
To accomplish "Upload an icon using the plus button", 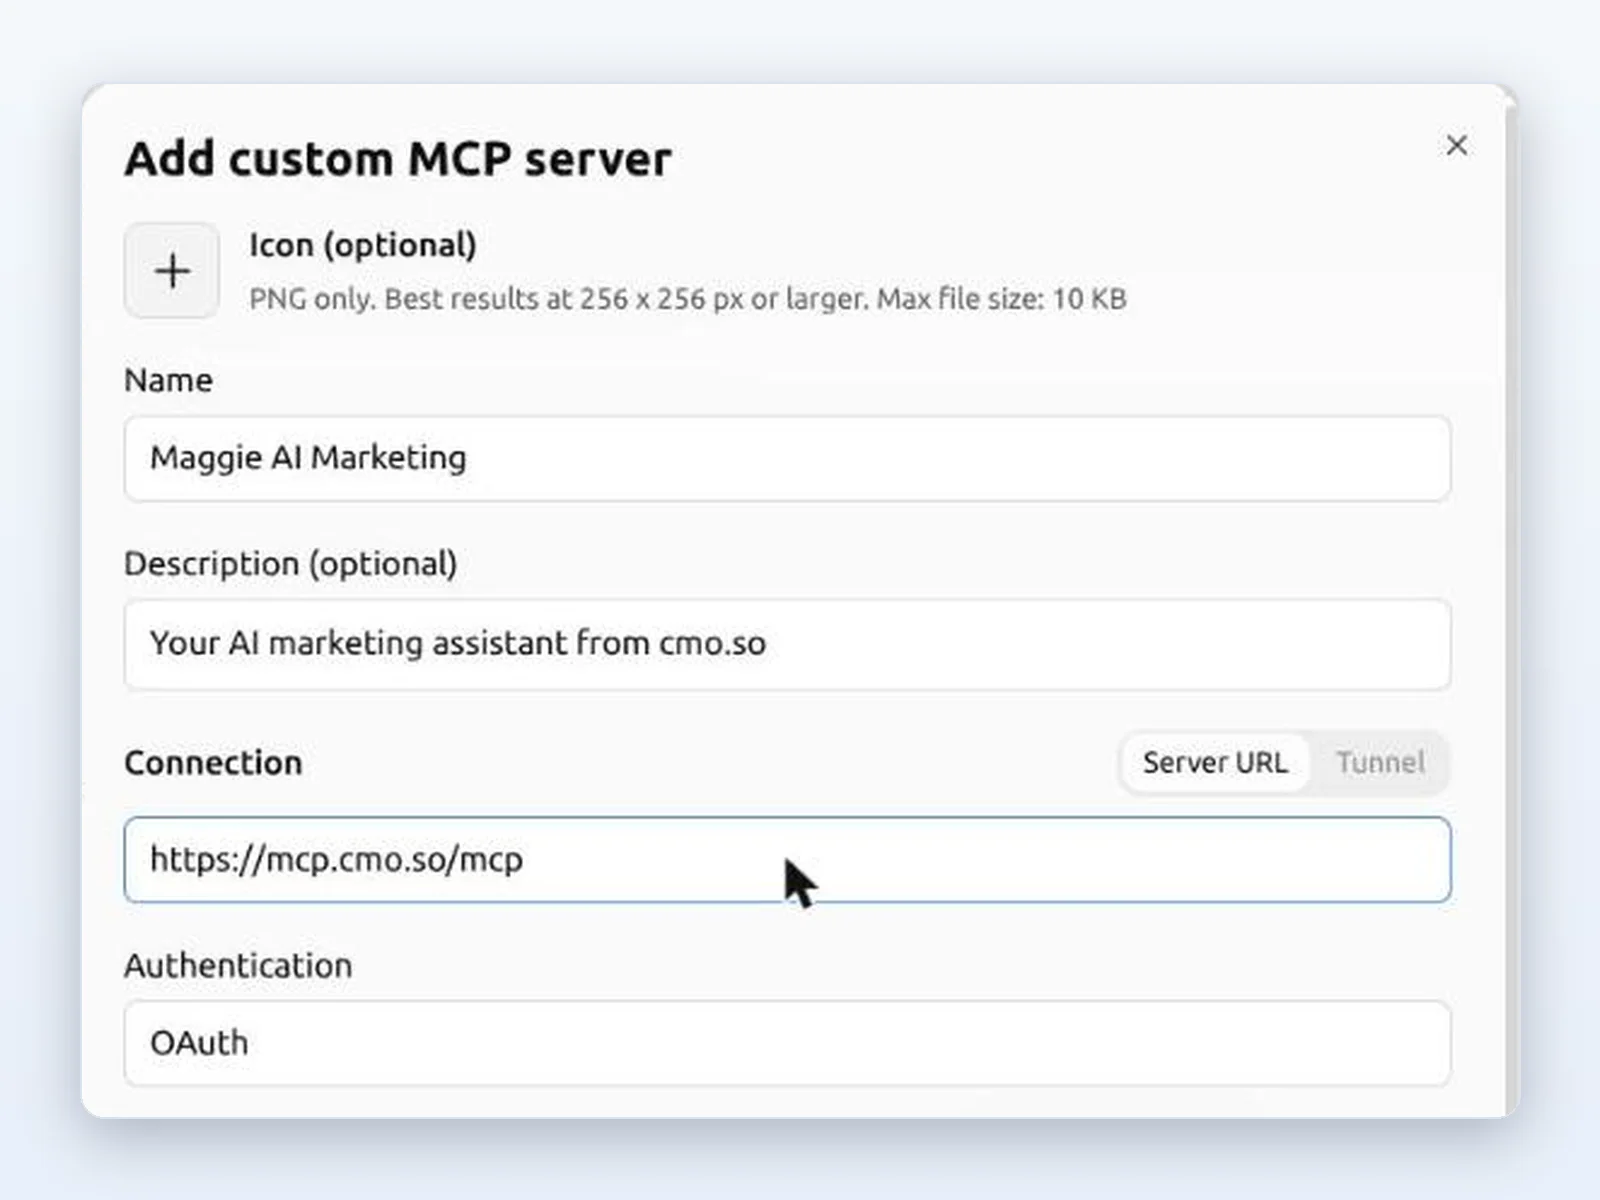I will click(172, 271).
